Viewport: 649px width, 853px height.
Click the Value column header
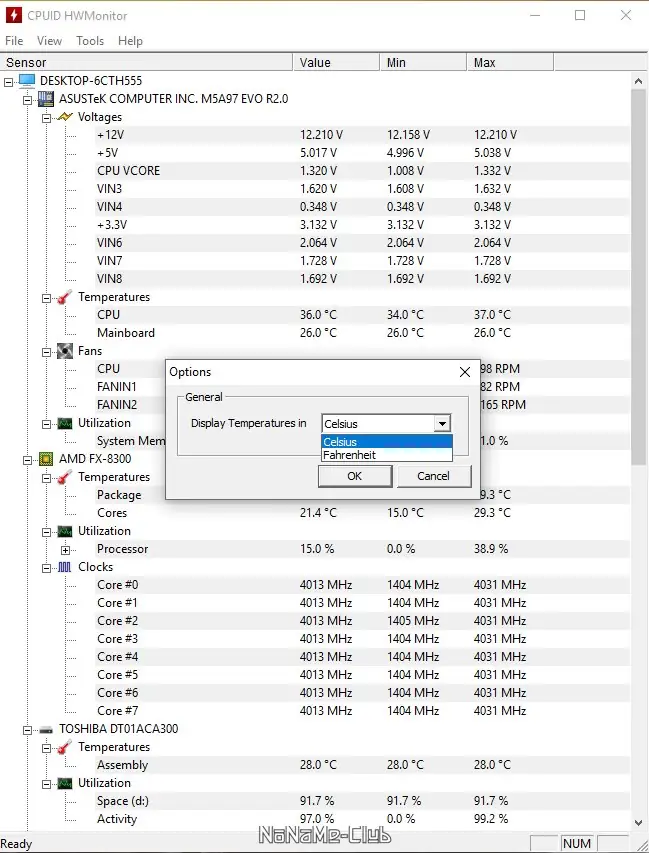click(x=336, y=63)
